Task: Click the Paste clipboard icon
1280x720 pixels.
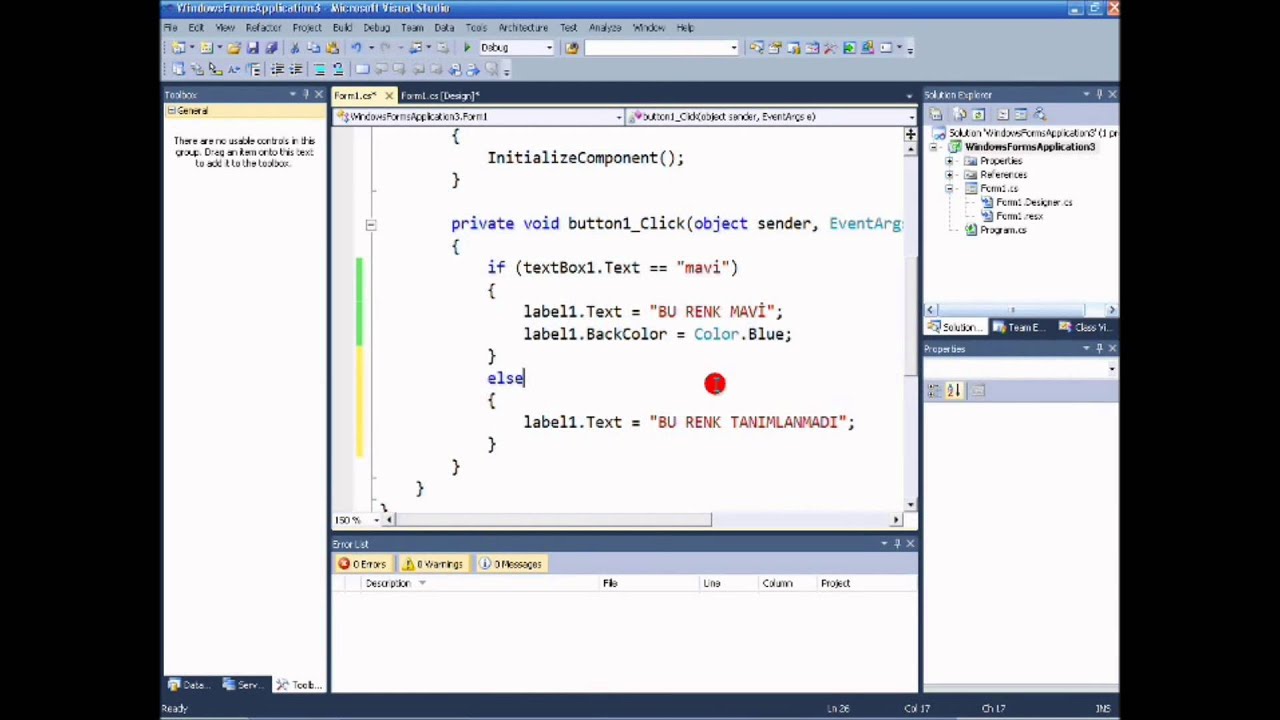Action: tap(333, 48)
